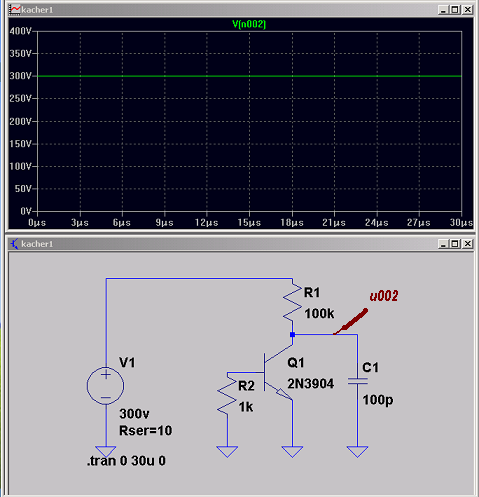Screen dimensions: 479x497
Task: Click the blue junction node at collector
Action: coord(292,334)
